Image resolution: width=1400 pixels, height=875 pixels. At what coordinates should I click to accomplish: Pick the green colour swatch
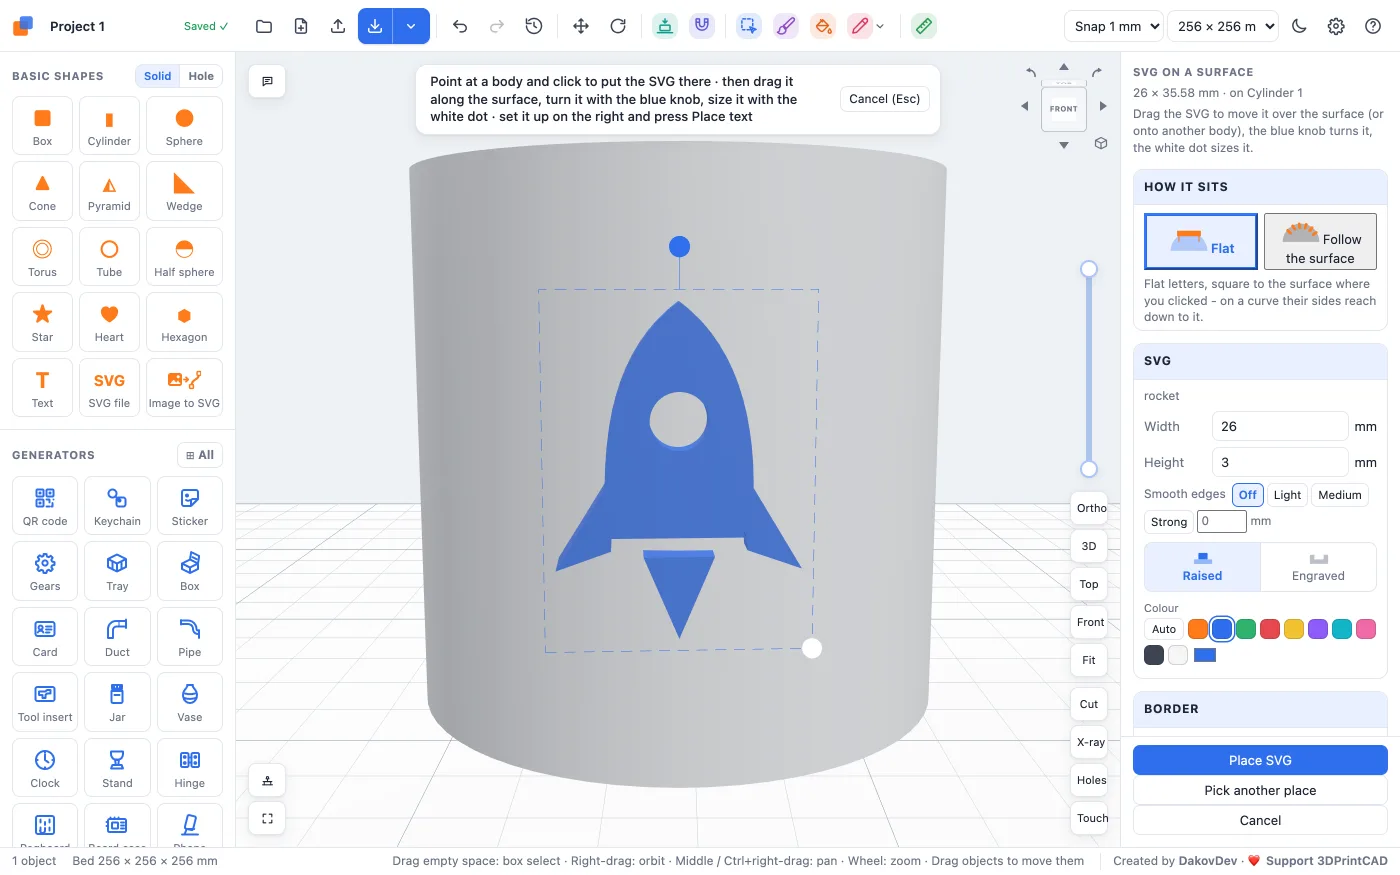(x=1246, y=629)
